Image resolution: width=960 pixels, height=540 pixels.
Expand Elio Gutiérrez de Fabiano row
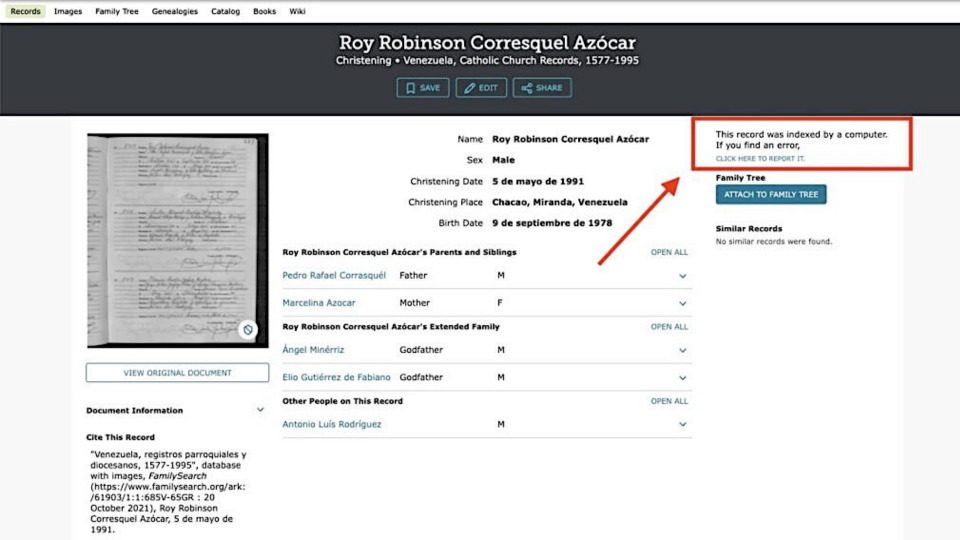[x=683, y=378]
